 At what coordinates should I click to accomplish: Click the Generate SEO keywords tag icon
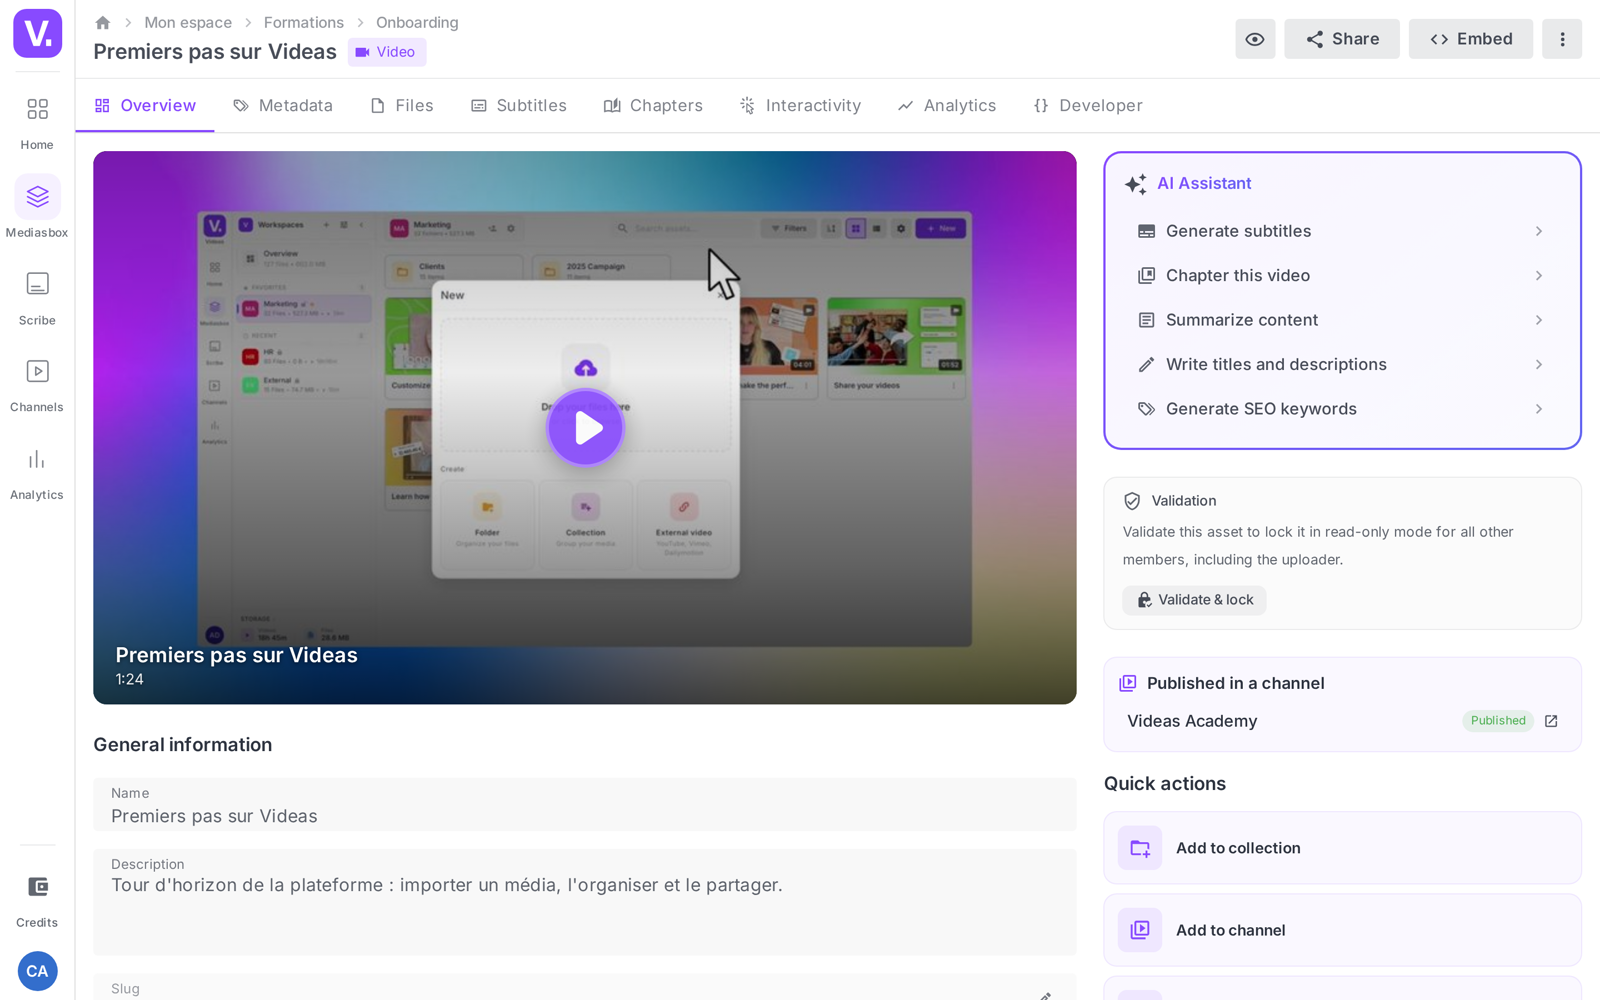coord(1146,409)
